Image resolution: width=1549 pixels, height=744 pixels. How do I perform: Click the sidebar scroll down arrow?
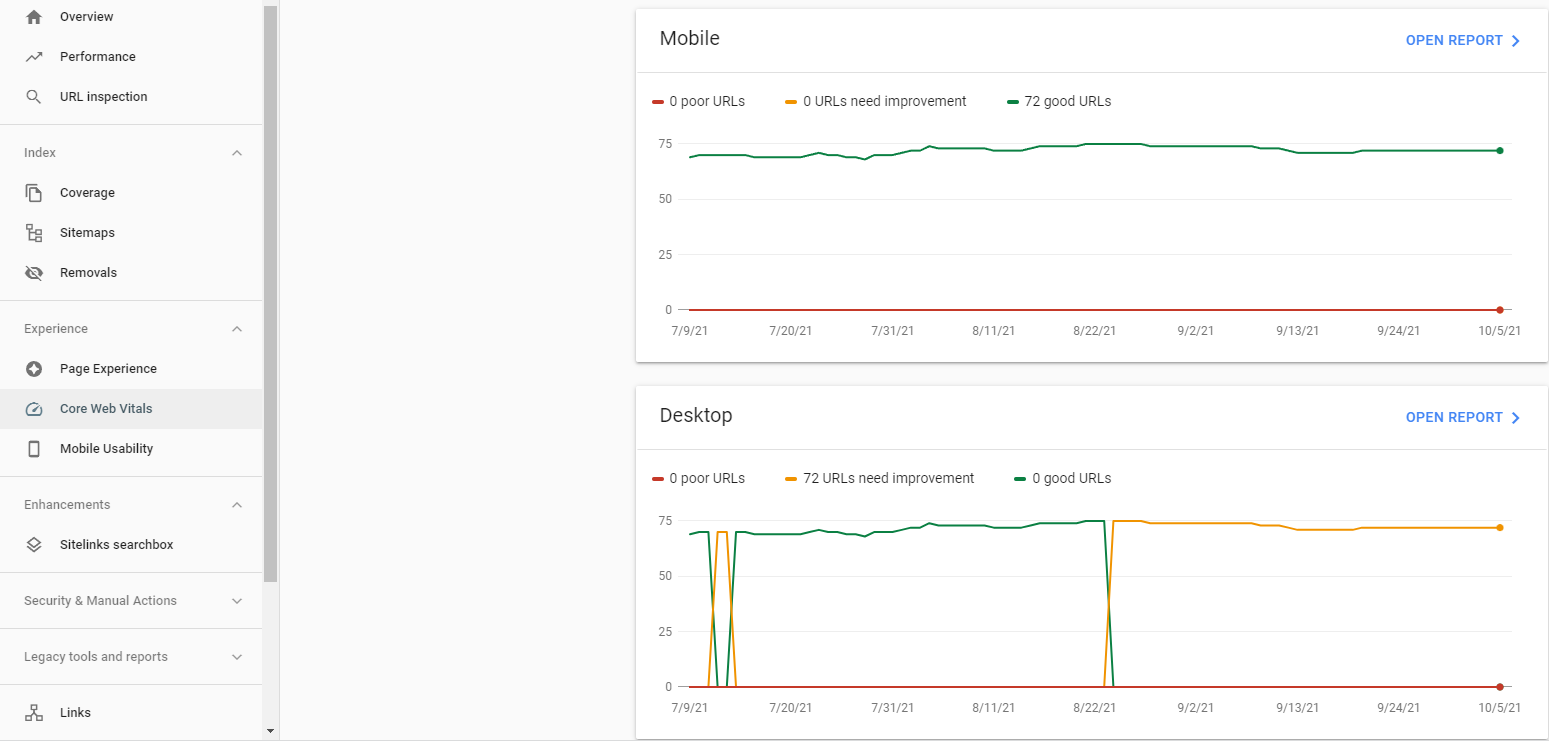pos(270,731)
